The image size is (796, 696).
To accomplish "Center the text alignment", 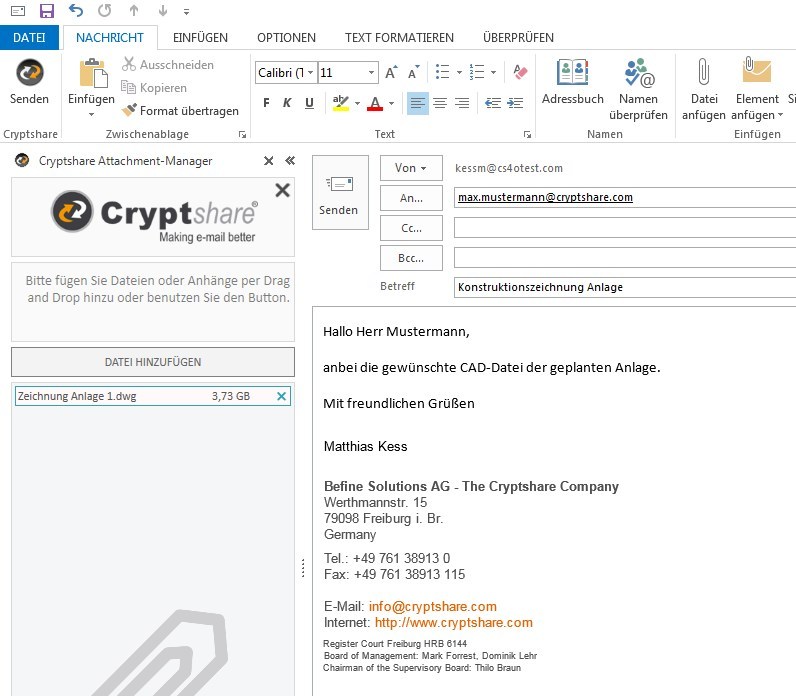I will pyautogui.click(x=440, y=103).
